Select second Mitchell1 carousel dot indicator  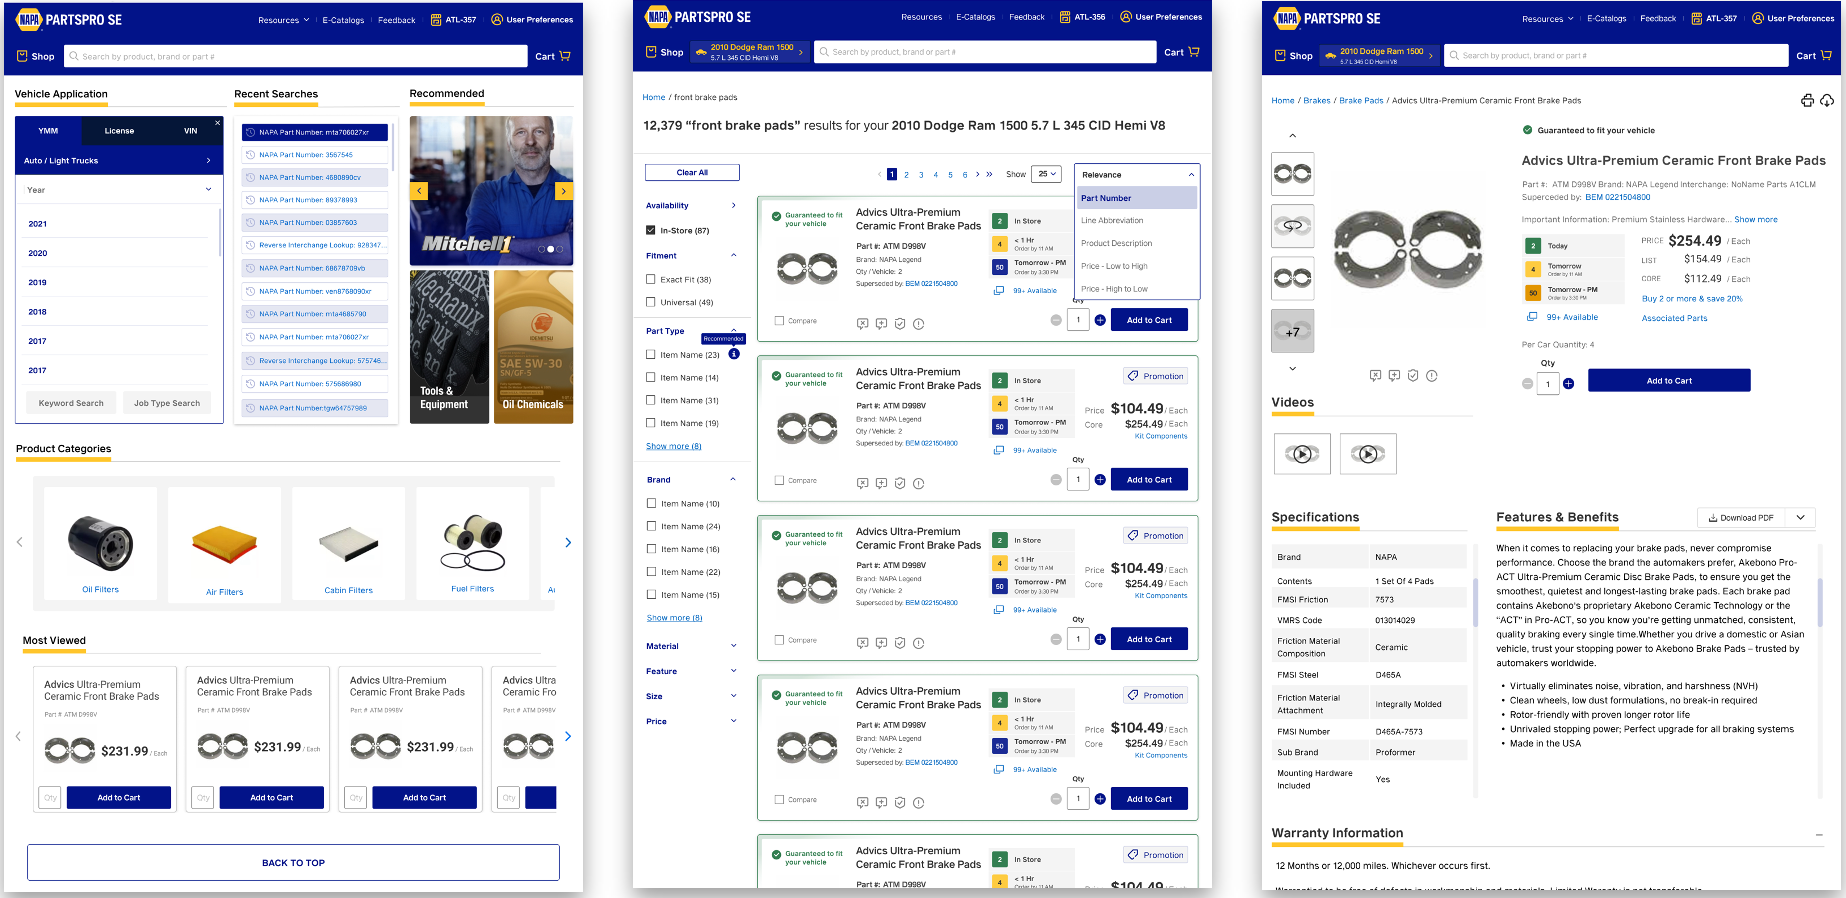coord(550,249)
